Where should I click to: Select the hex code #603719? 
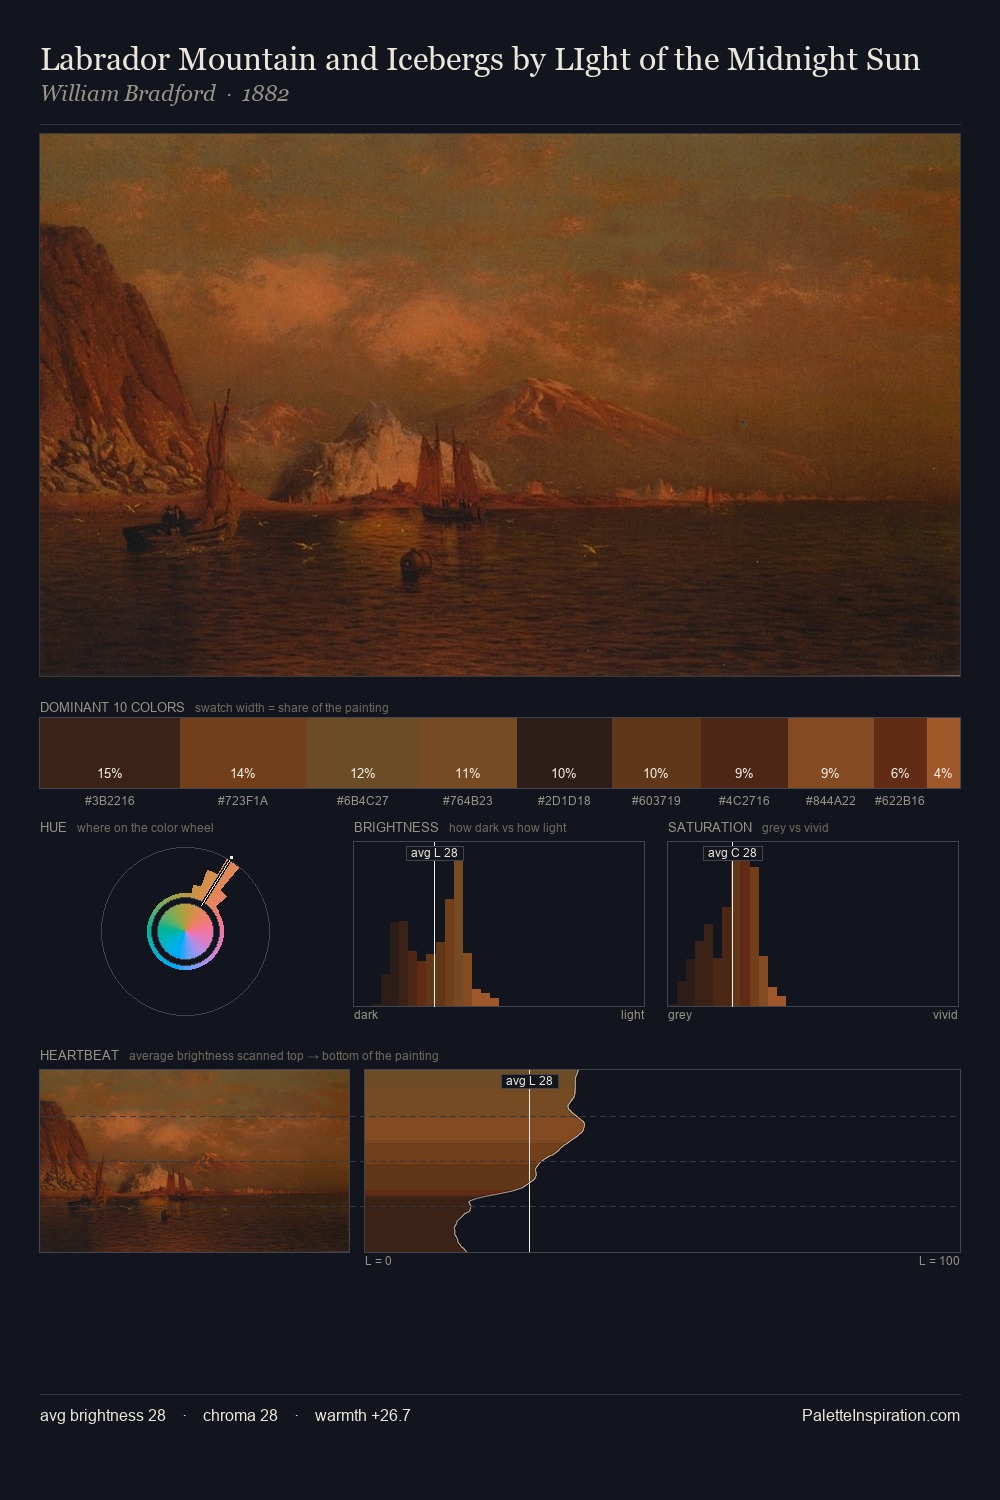pos(656,801)
